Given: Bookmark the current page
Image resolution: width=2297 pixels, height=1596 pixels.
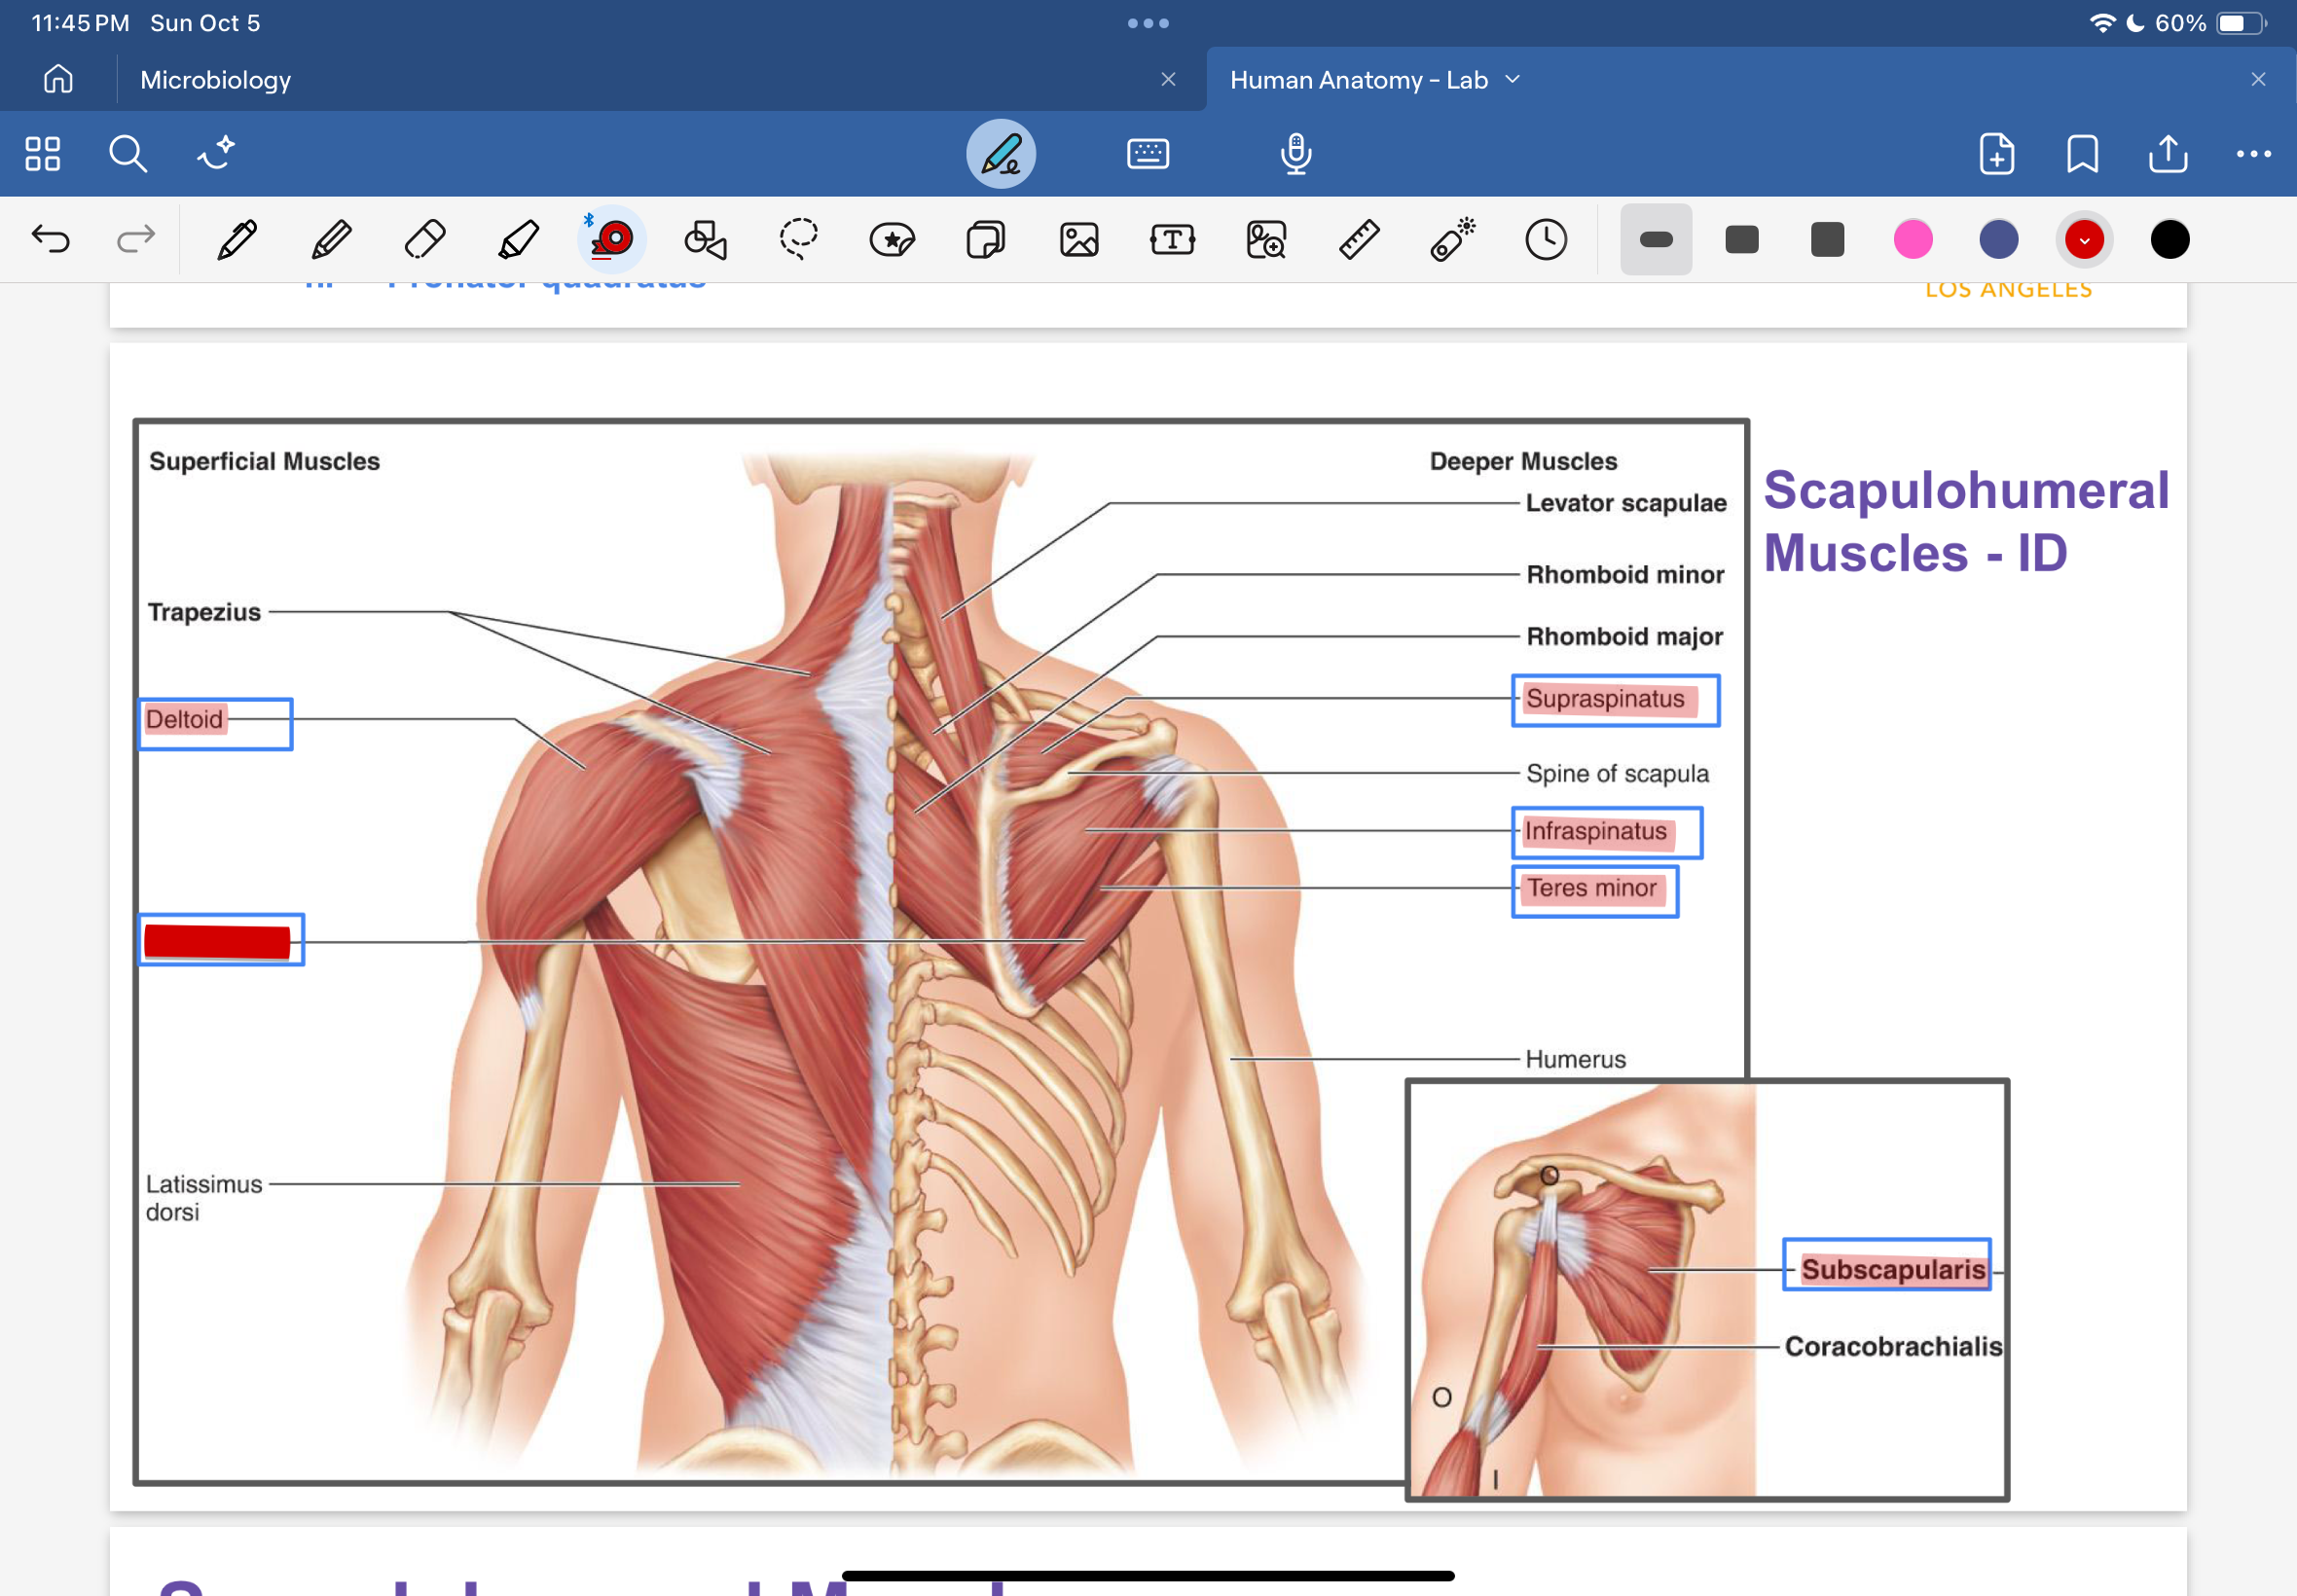Looking at the screenshot, I should pos(2082,154).
